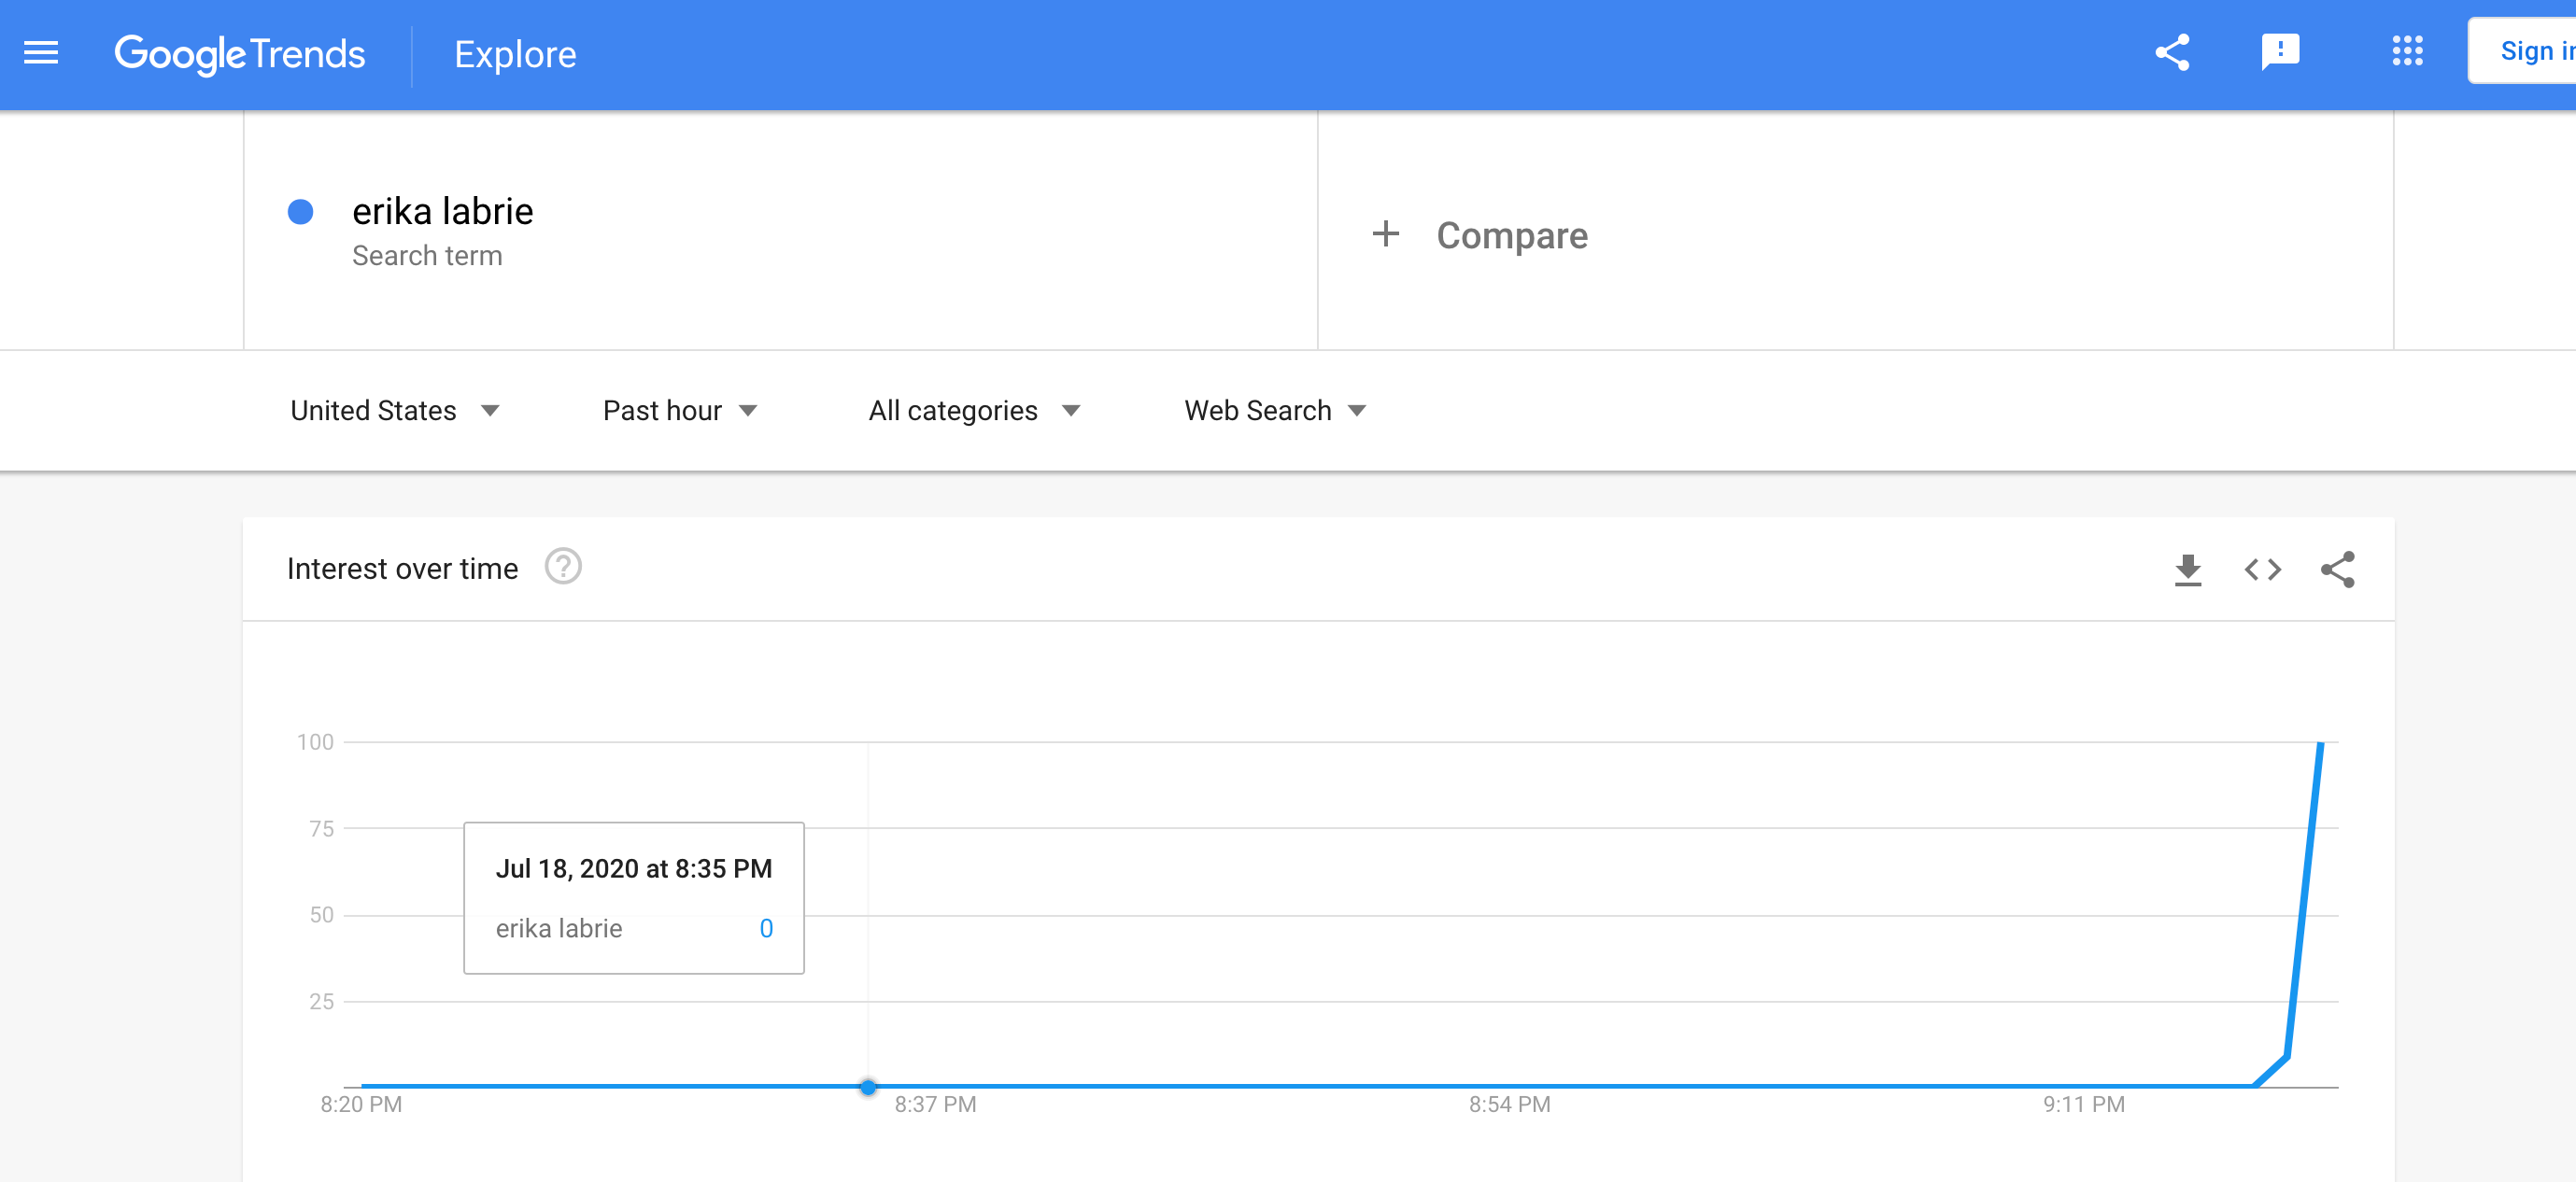The width and height of the screenshot is (2576, 1182).
Task: Click the share icon in the top bar
Action: tap(2172, 53)
